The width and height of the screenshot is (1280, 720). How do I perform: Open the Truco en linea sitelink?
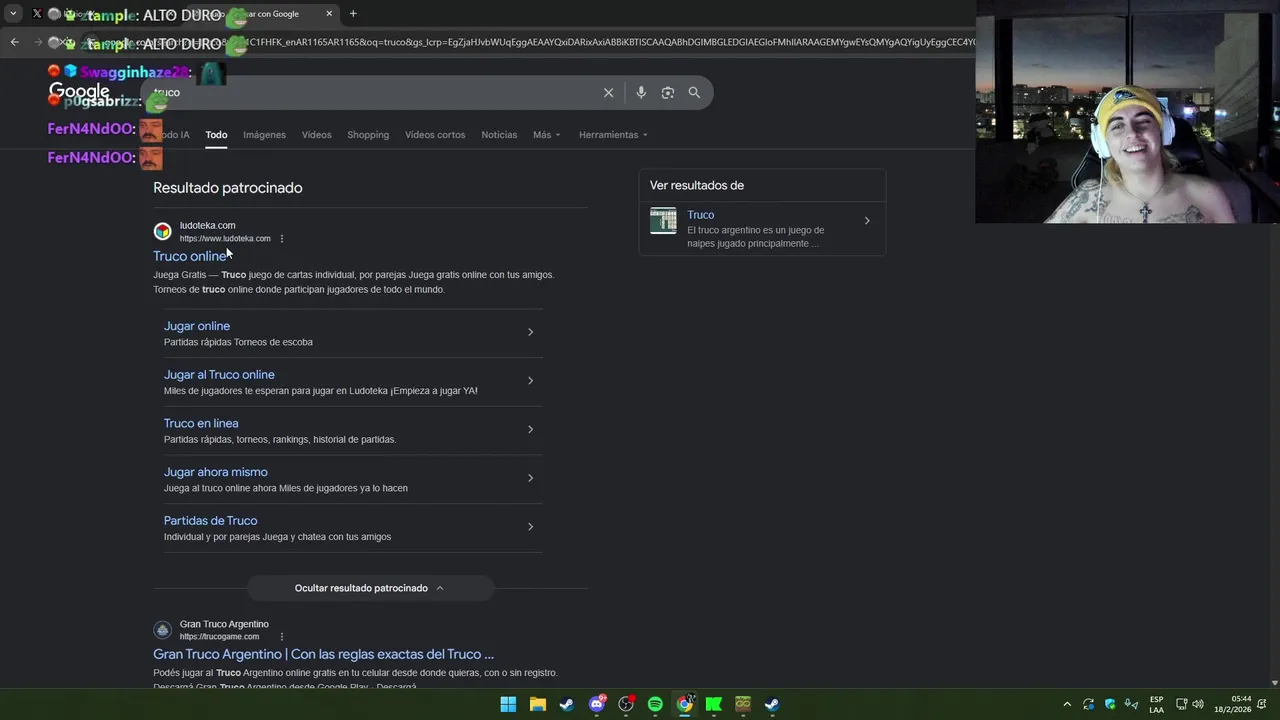click(201, 423)
